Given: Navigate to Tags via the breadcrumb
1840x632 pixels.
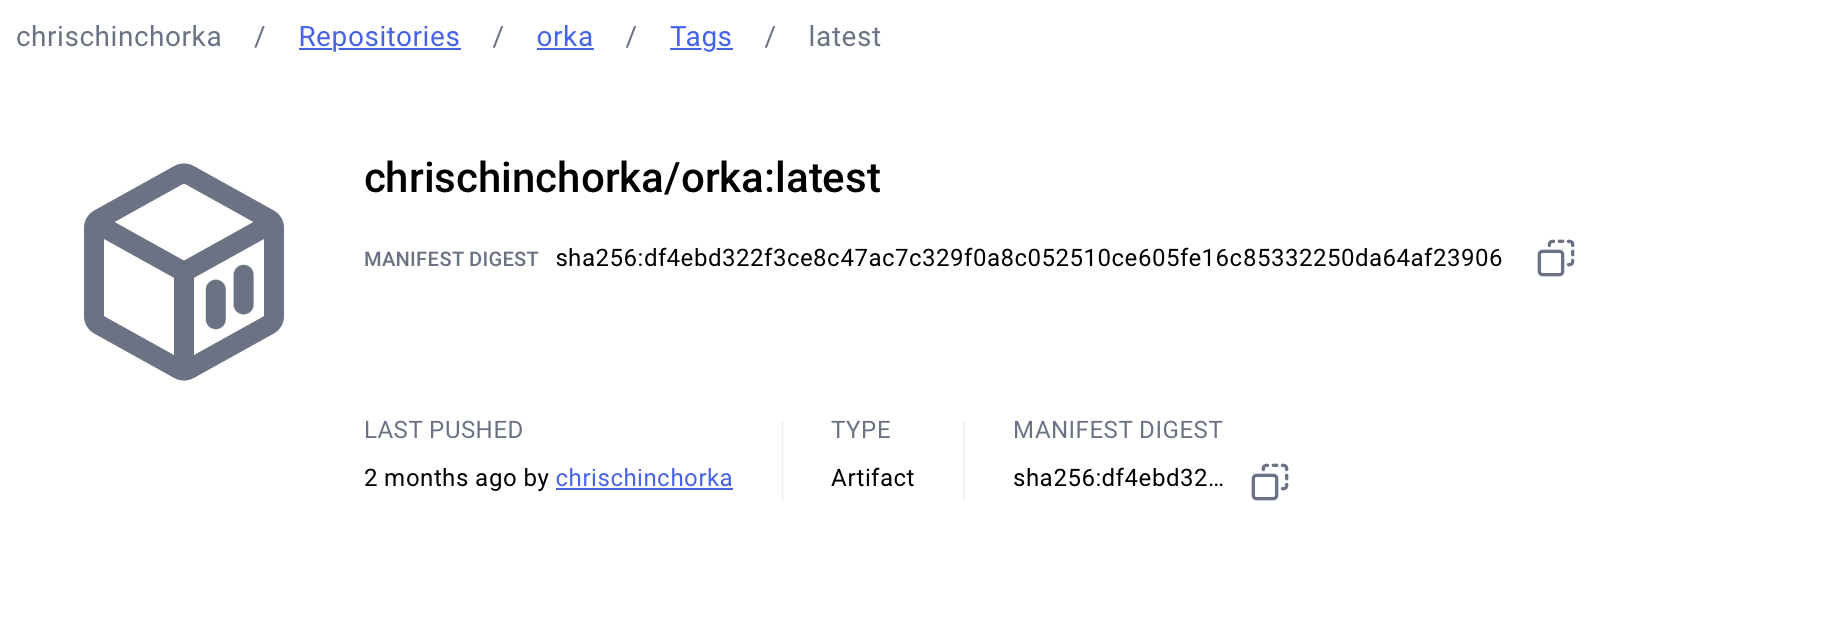Looking at the screenshot, I should 700,36.
